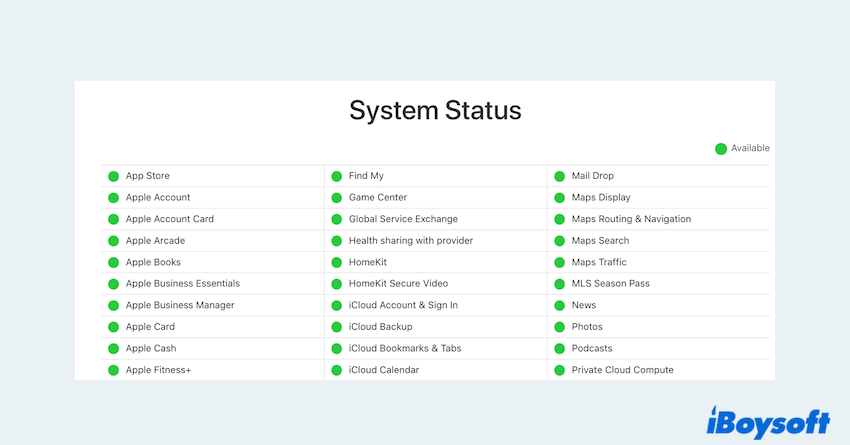Click the status indicator beside Mail Drop
The image size is (850, 445).
(x=560, y=176)
